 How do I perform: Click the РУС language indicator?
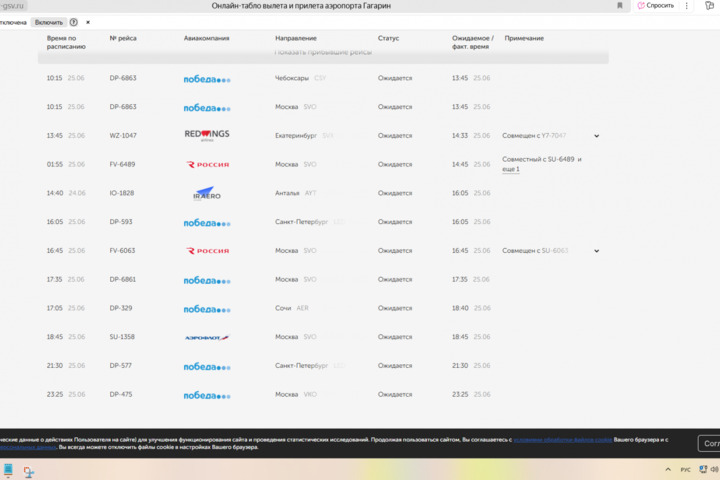(x=686, y=469)
